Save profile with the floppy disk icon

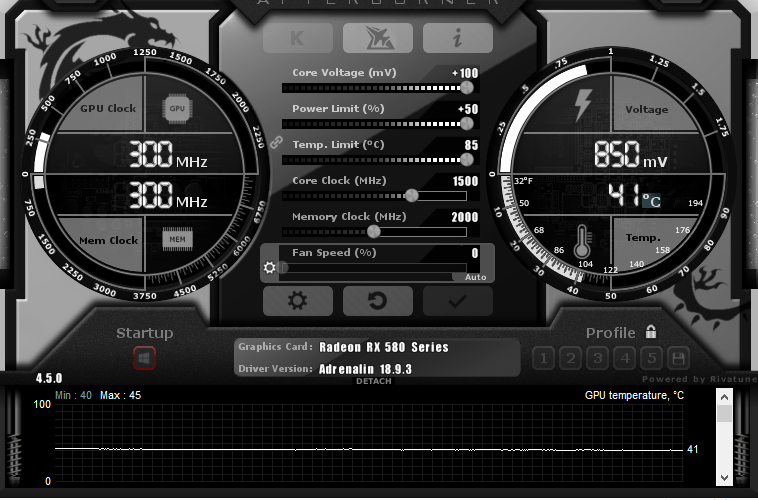(x=678, y=358)
